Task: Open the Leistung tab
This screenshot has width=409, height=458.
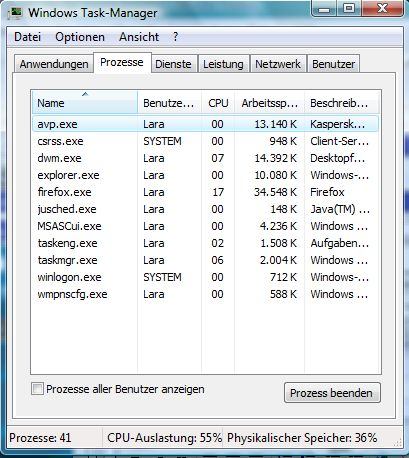Action: [223, 64]
